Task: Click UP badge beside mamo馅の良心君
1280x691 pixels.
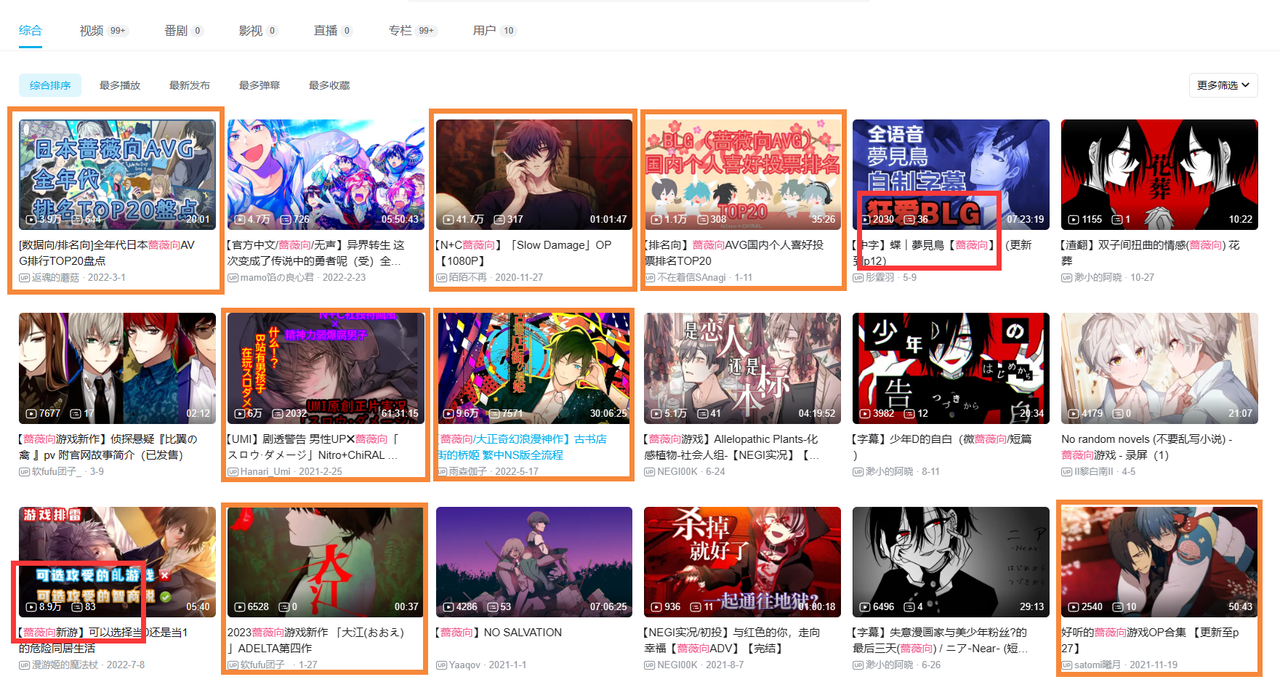Action: click(x=233, y=277)
